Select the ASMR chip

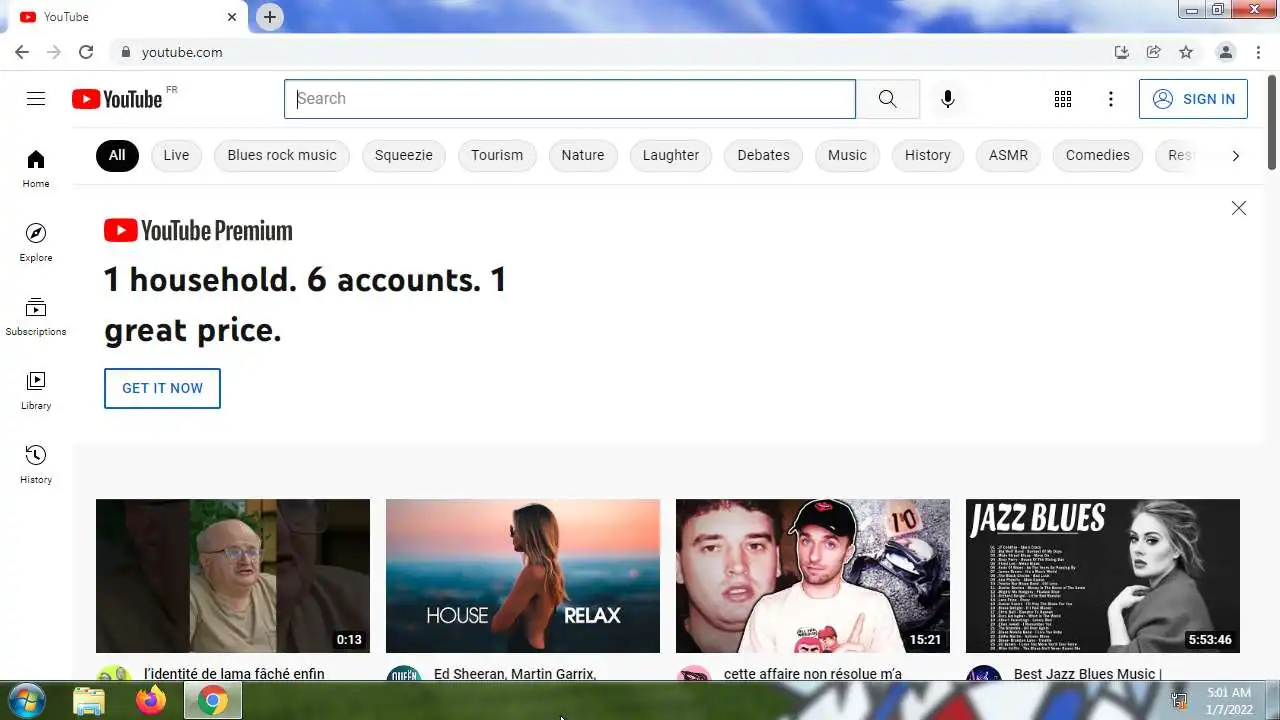pos(1008,155)
